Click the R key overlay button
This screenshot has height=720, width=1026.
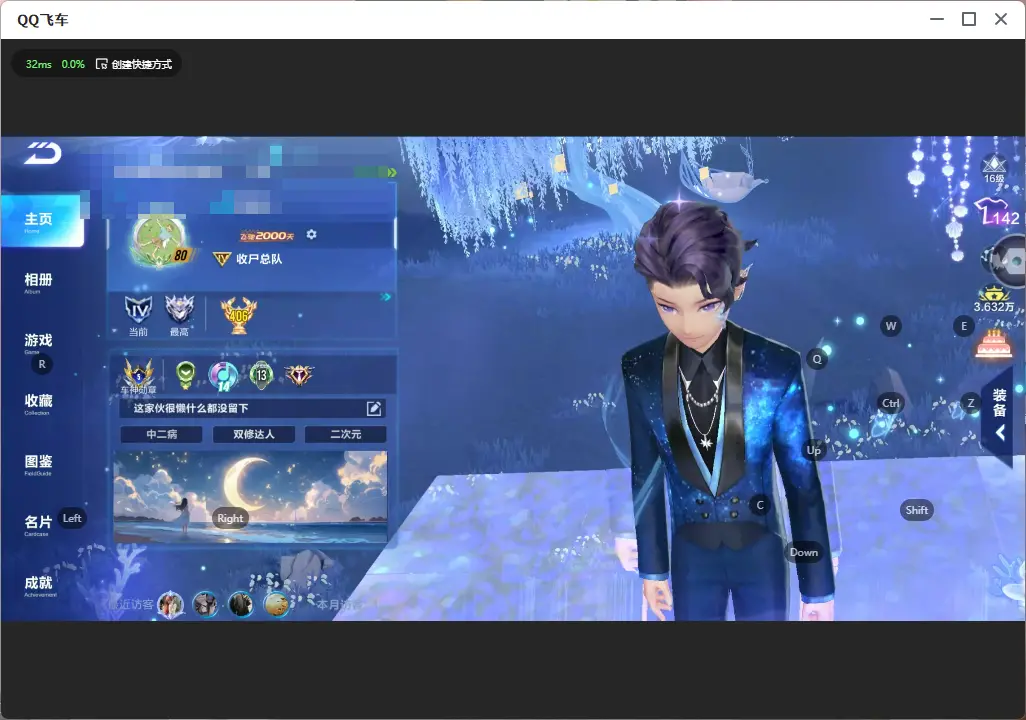tap(42, 364)
